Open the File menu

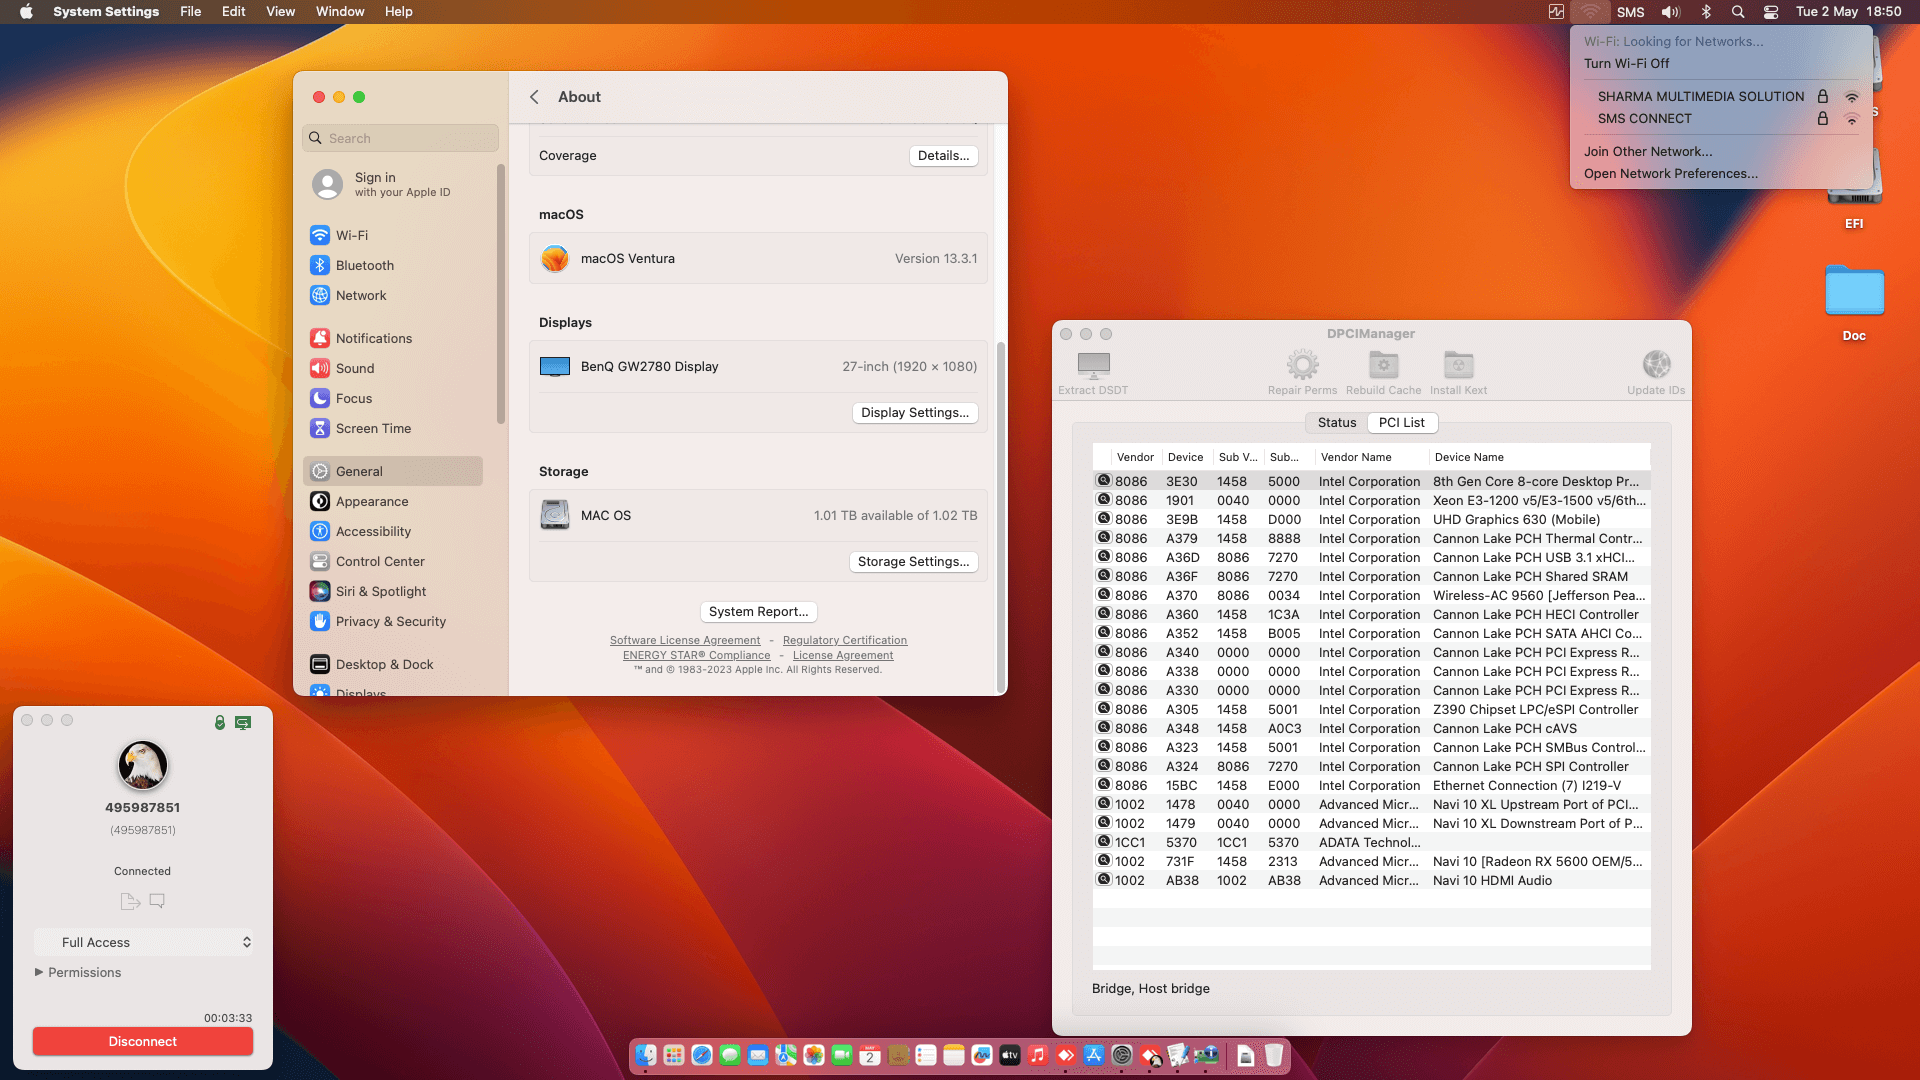pyautogui.click(x=190, y=12)
